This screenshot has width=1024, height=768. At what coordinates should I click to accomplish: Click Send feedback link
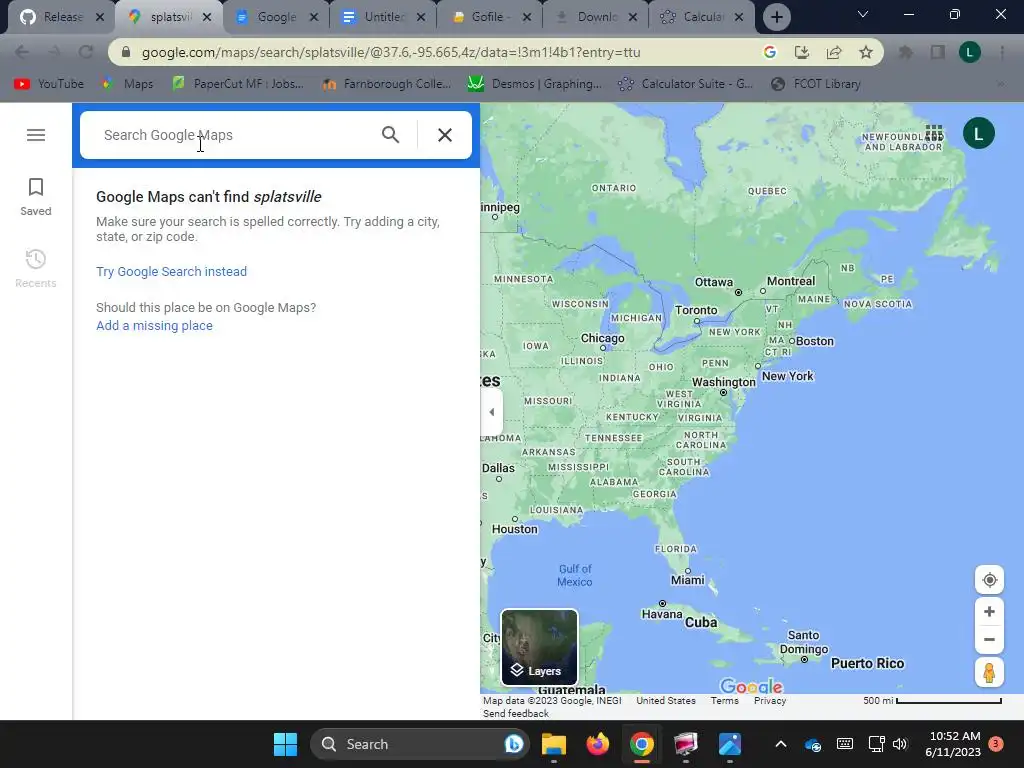click(x=516, y=714)
